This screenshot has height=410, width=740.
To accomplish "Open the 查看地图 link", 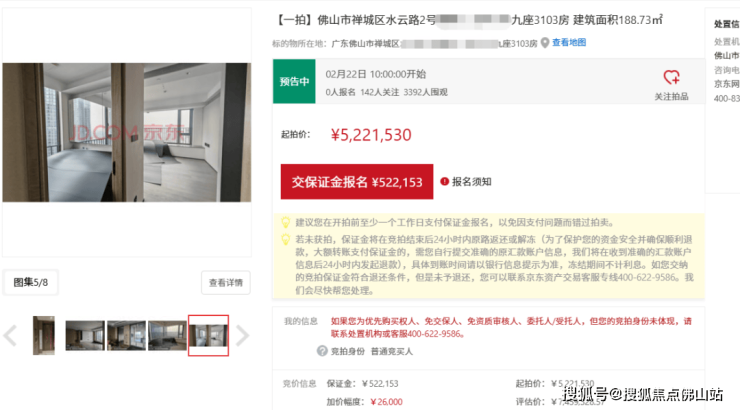I will (569, 42).
